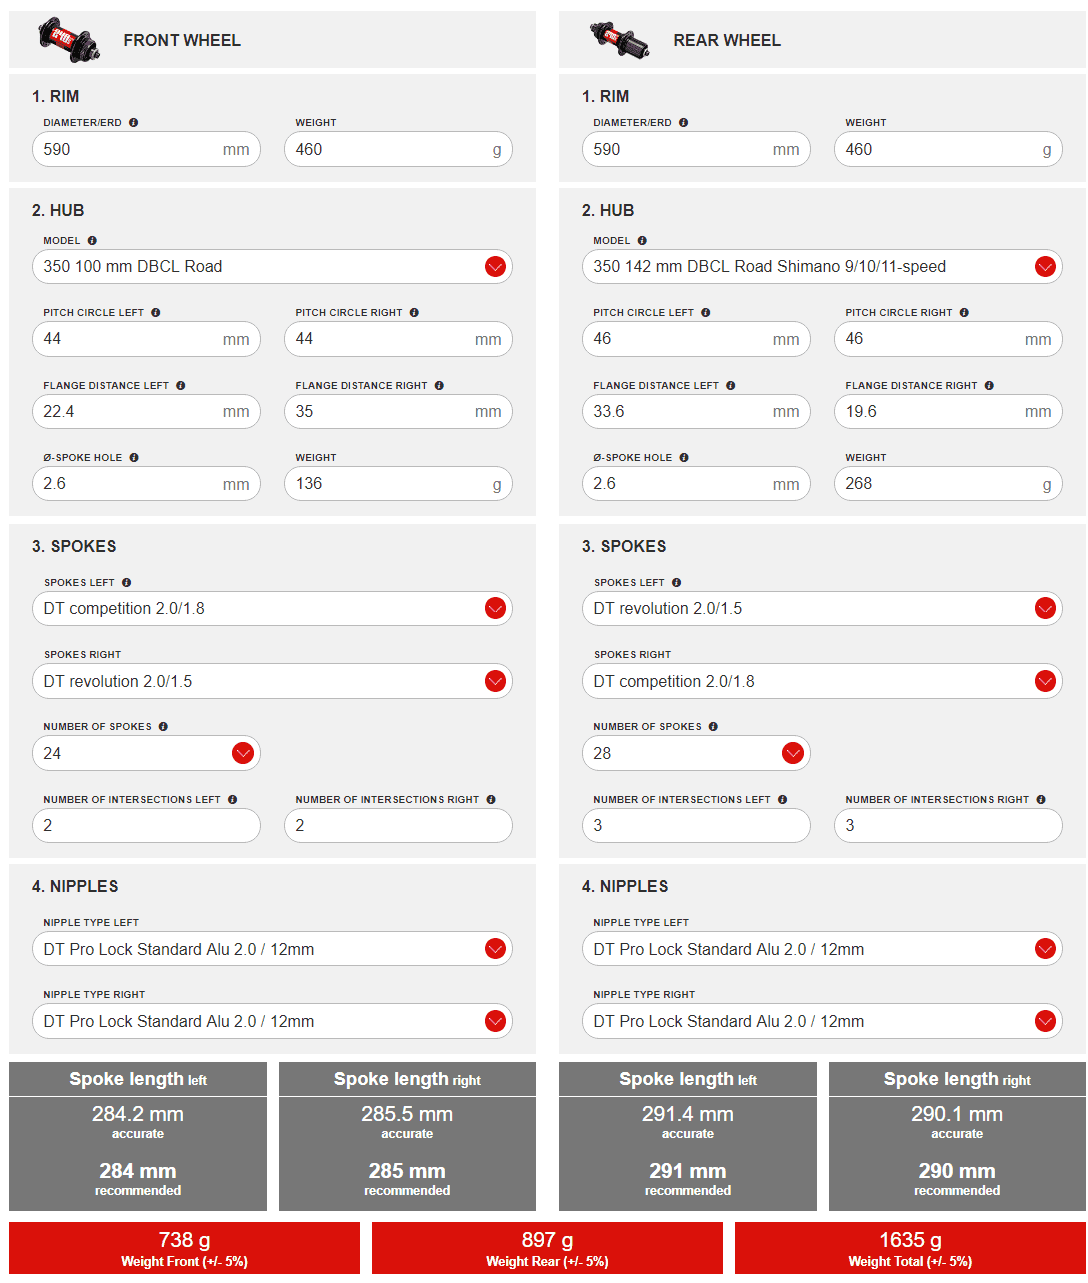Click info icon beside front Ø-Spoke Hole
Viewport: 1088px width, 1283px height.
(134, 457)
